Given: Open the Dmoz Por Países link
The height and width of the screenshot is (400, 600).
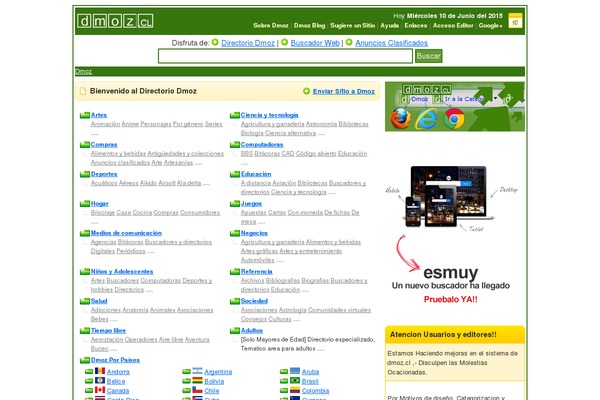Looking at the screenshot, I should pyautogui.click(x=115, y=360).
